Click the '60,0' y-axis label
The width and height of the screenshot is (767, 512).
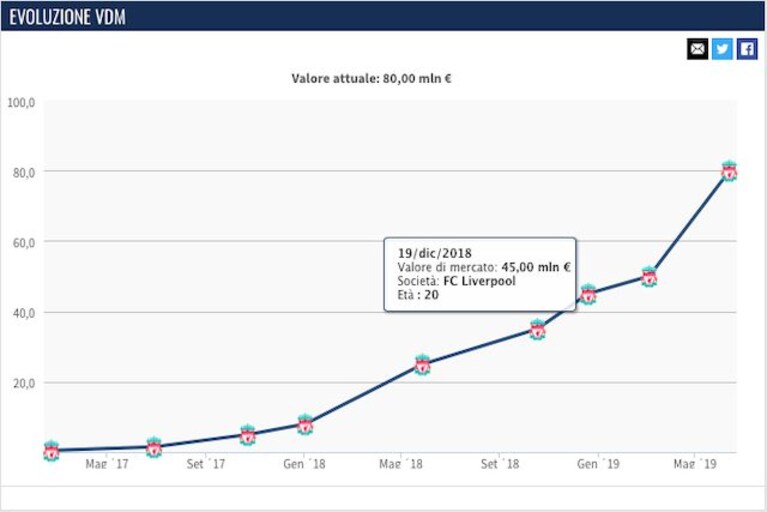[24, 243]
